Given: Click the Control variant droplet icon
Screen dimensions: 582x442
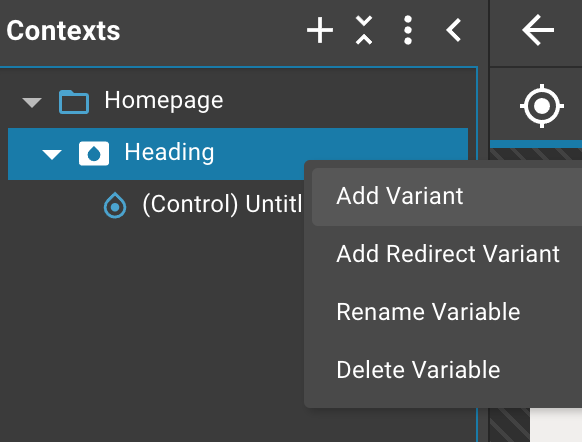Looking at the screenshot, I should [115, 205].
